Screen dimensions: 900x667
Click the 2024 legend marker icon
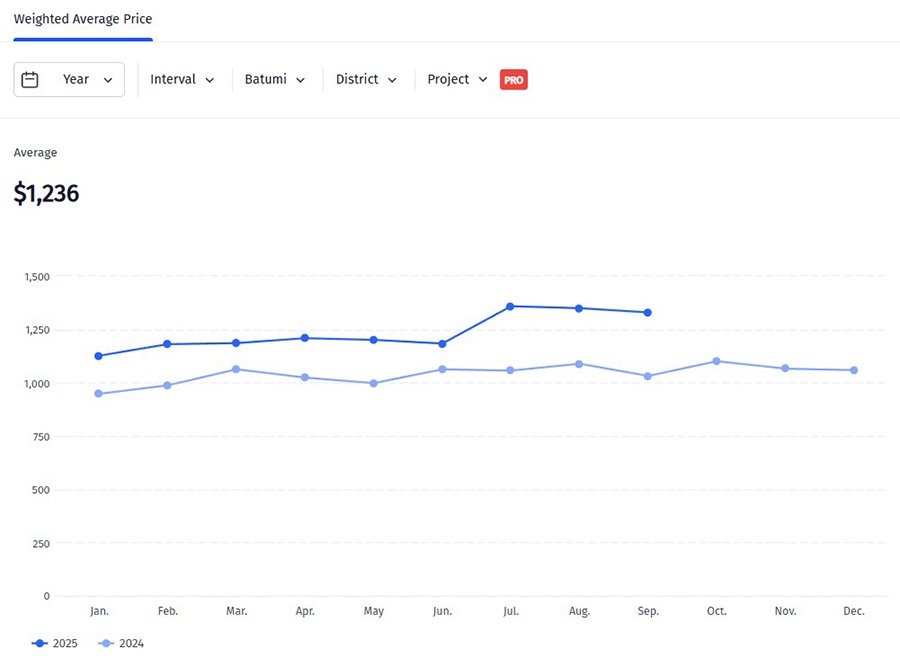(106, 644)
